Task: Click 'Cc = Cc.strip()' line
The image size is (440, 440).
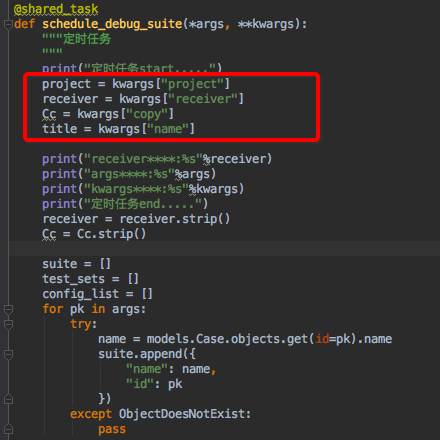Action: pos(94,234)
